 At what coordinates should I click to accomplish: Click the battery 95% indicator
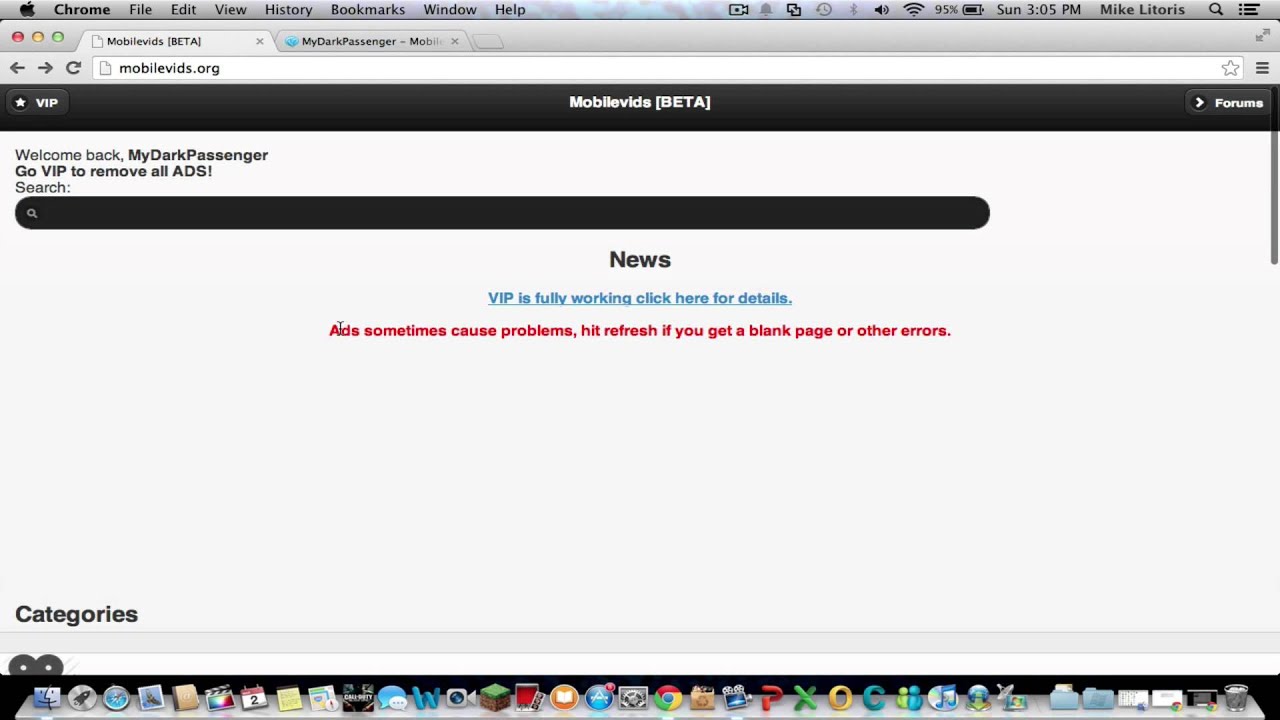[959, 9]
